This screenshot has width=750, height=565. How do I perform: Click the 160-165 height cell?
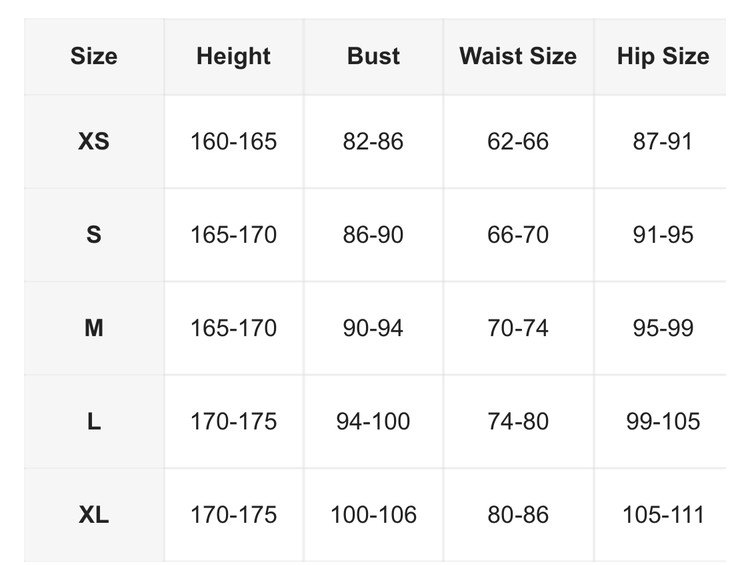pyautogui.click(x=233, y=142)
